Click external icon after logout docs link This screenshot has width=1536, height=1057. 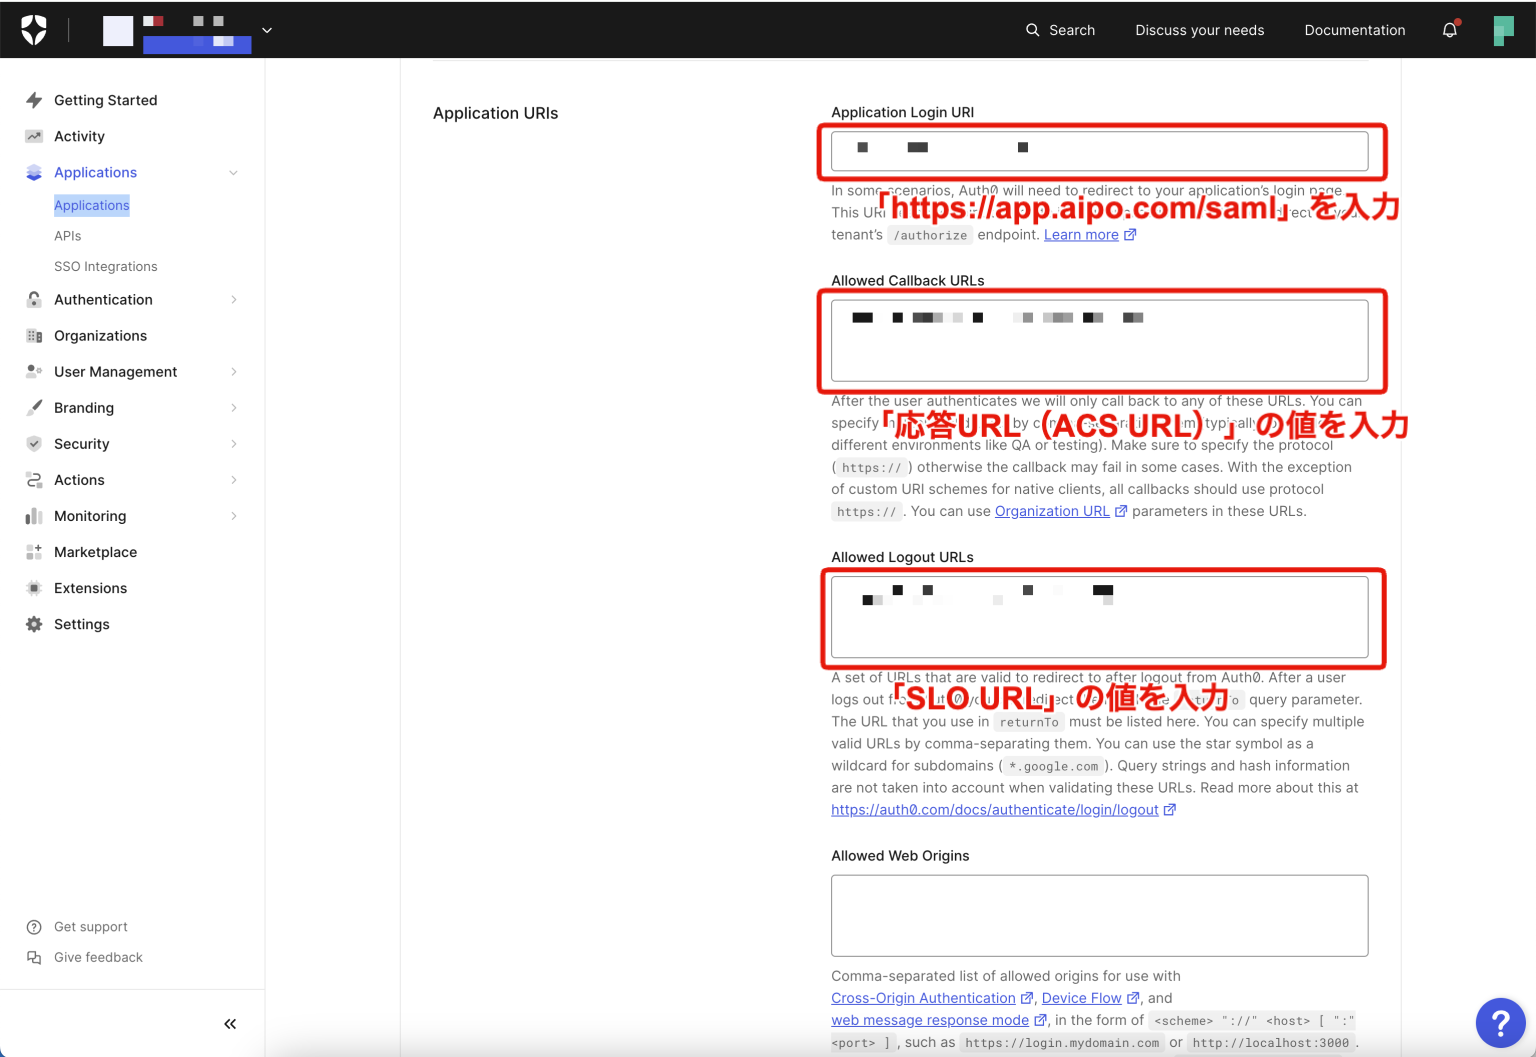pyautogui.click(x=1170, y=810)
